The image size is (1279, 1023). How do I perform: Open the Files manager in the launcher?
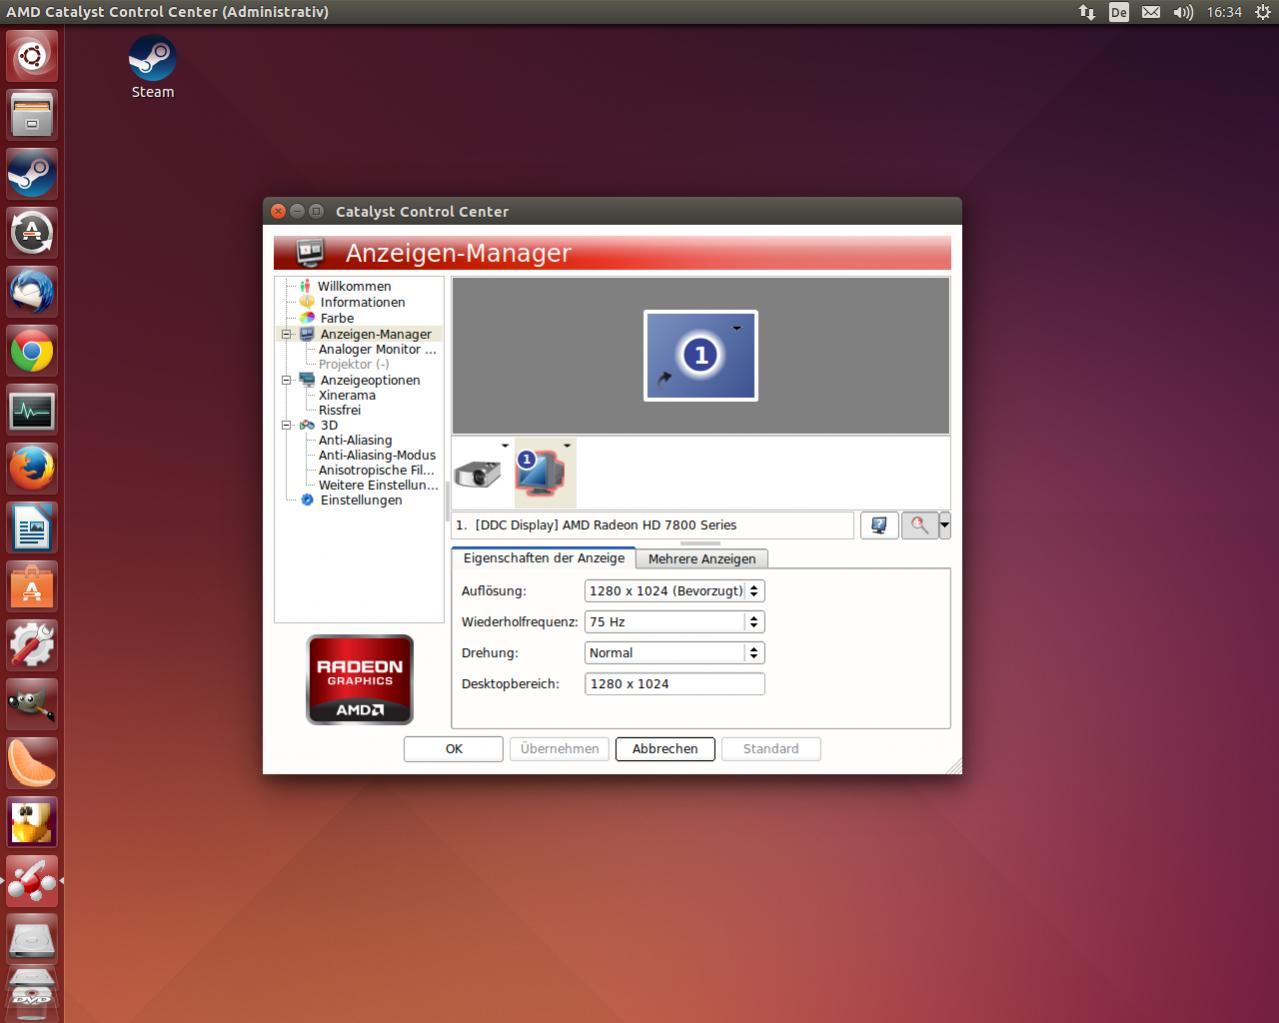pyautogui.click(x=32, y=114)
